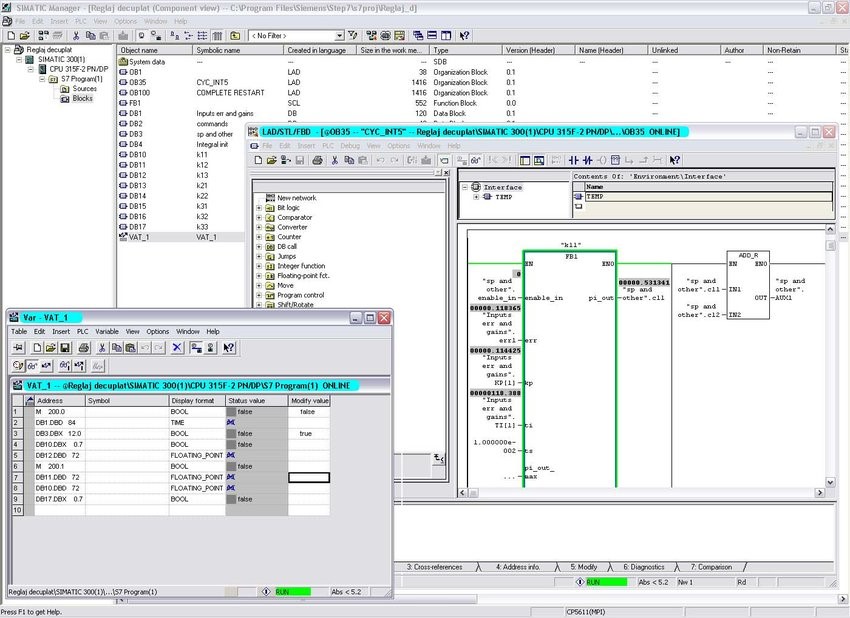Image resolution: width=850 pixels, height=618 pixels.
Task: Switch to the 5: Modify tab
Action: 584,567
